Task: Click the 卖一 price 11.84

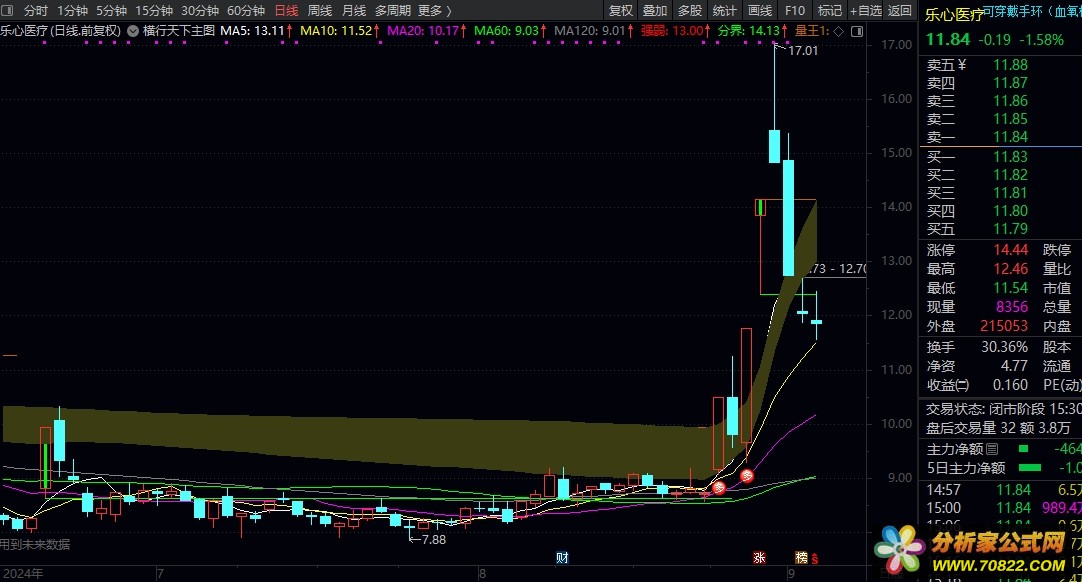Action: (1010, 137)
